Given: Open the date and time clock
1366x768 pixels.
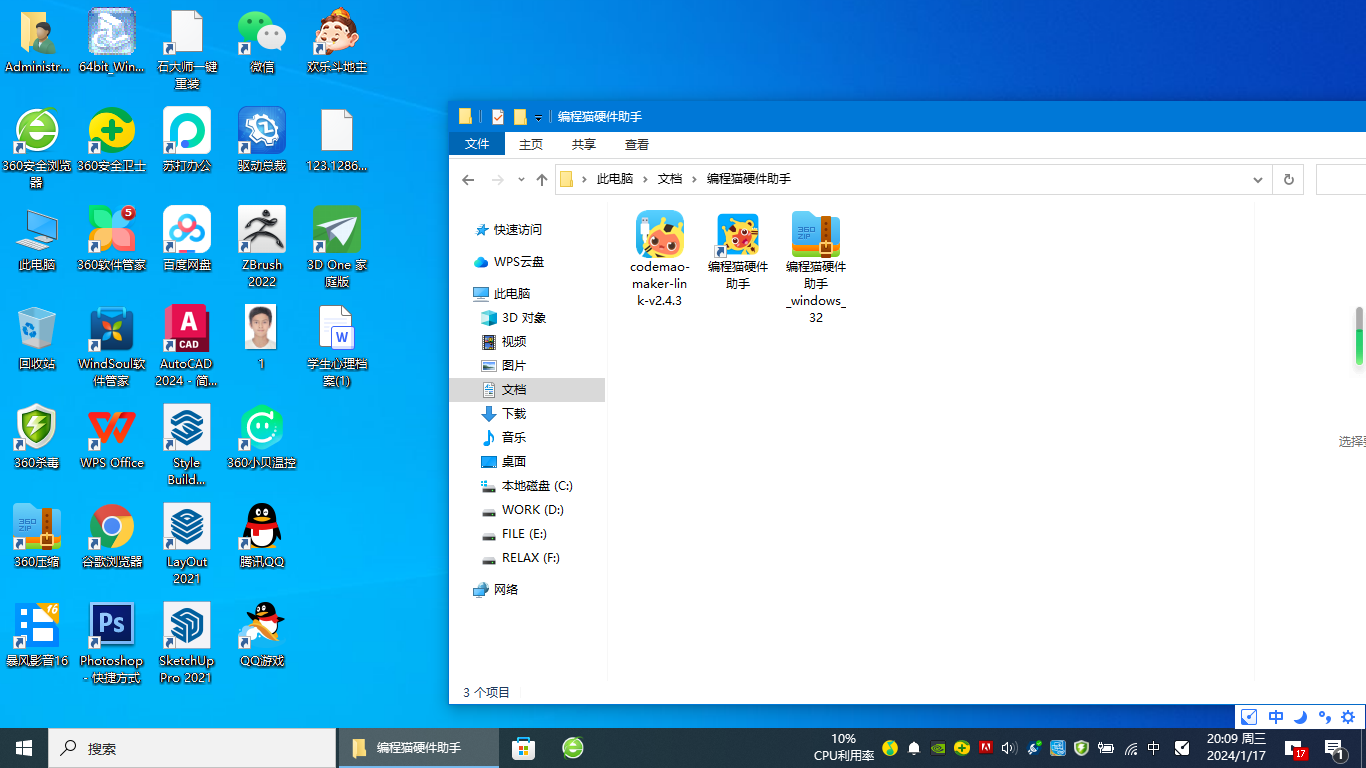Looking at the screenshot, I should (1236, 748).
